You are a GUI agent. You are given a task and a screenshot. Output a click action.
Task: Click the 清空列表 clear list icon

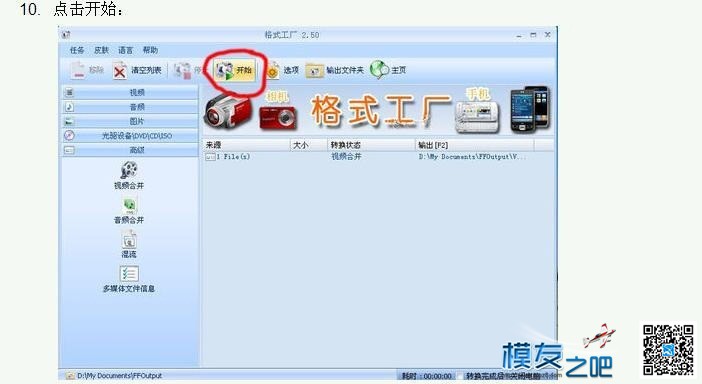point(120,71)
